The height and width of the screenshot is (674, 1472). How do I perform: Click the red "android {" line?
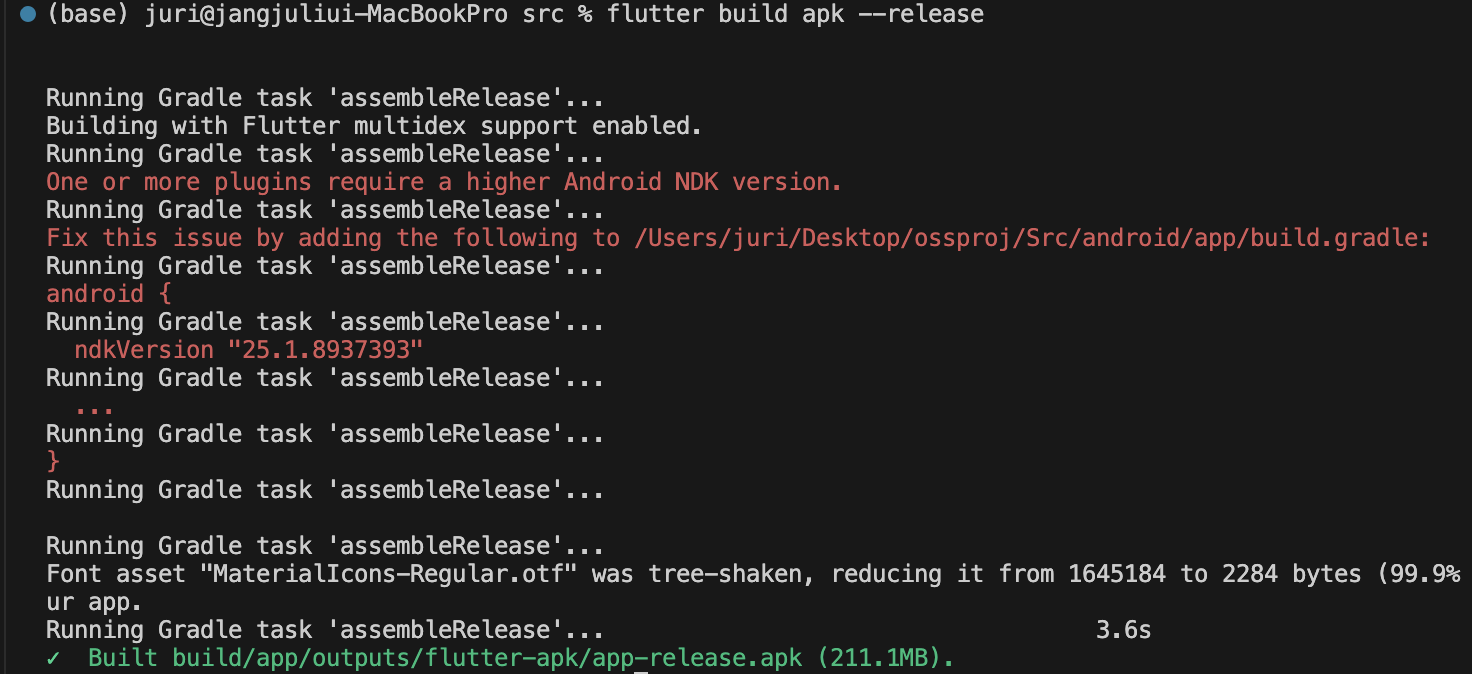pyautogui.click(x=109, y=294)
